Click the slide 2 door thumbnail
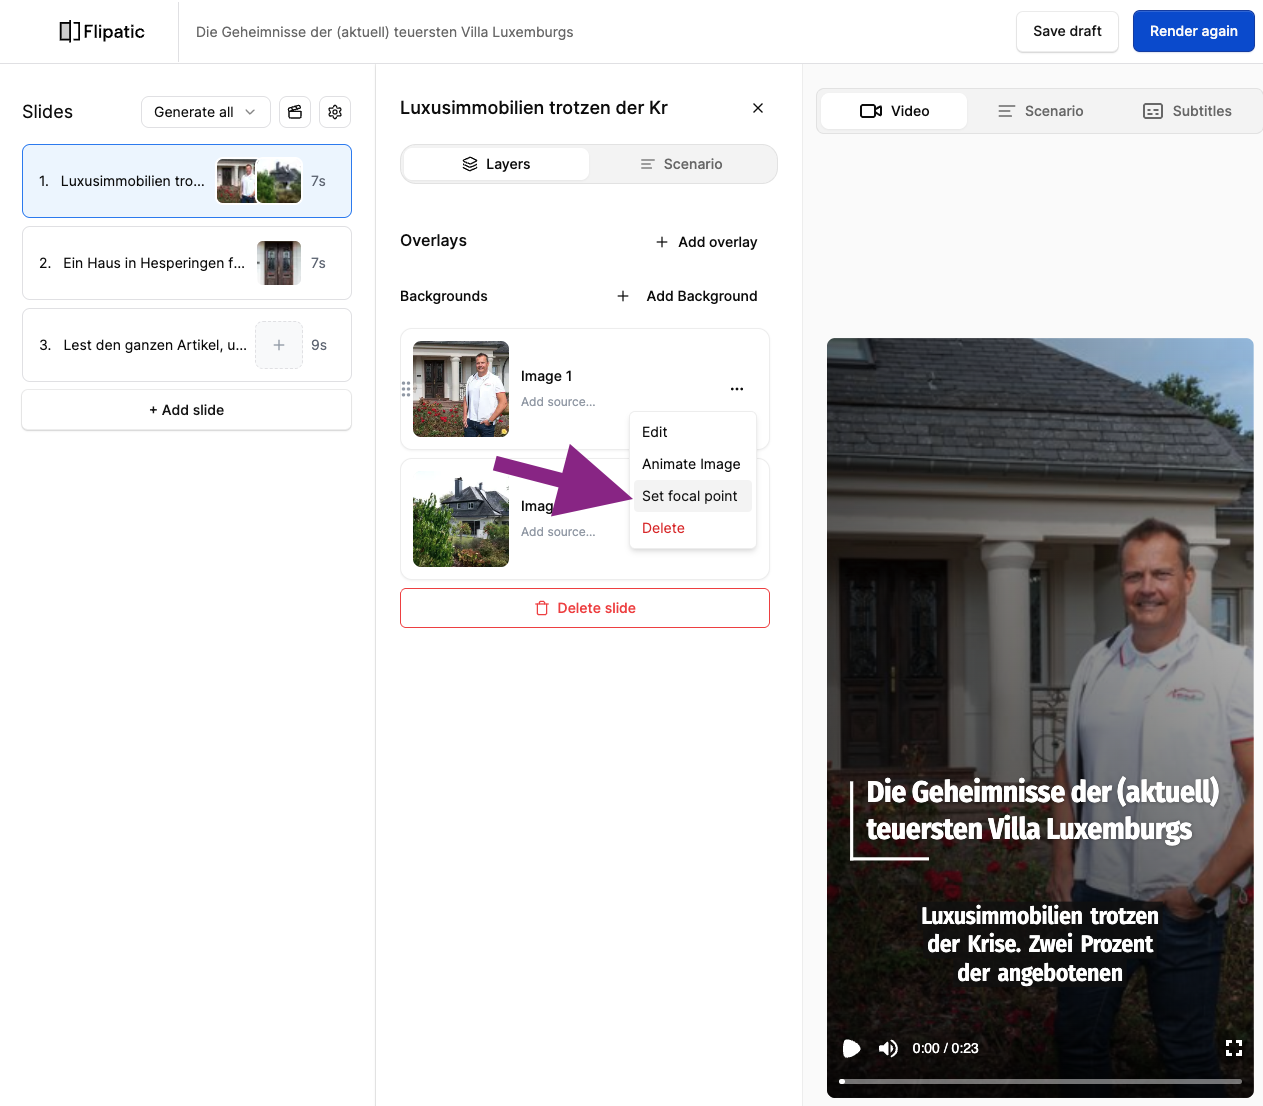1263x1106 pixels. (279, 263)
